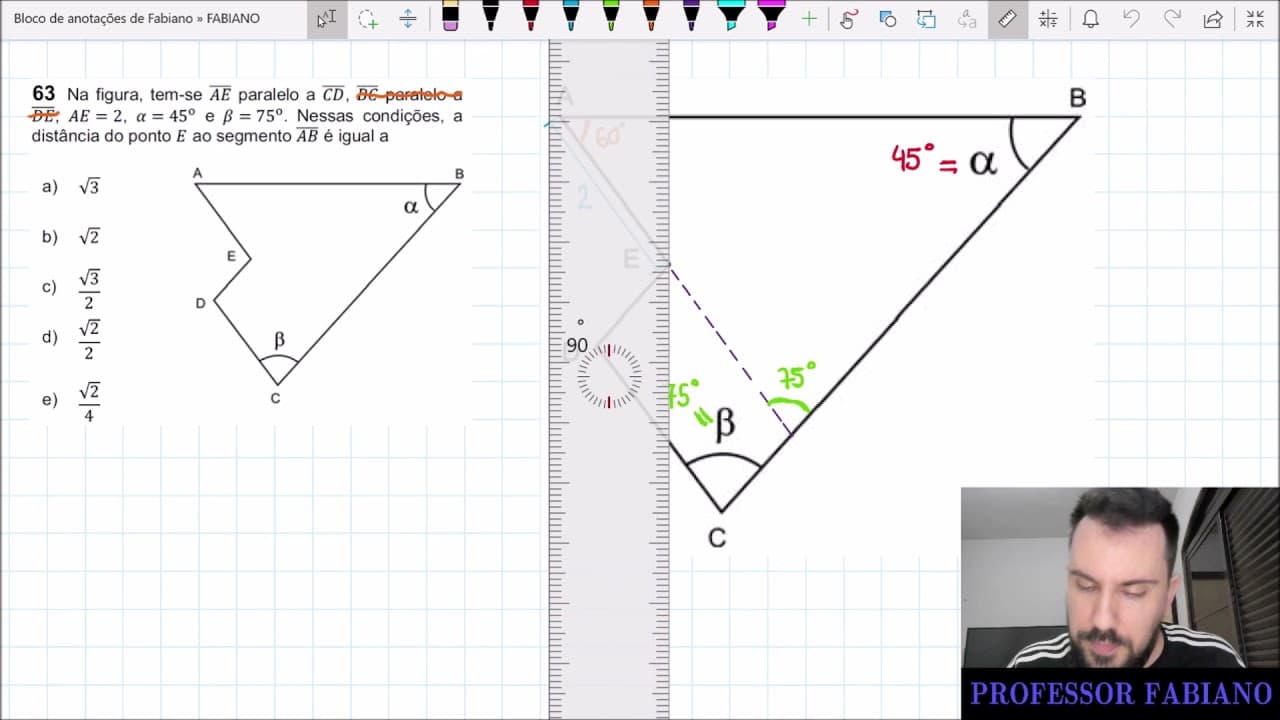Click the ruler's 90 degree angle dial
This screenshot has height=720, width=1280.
pyautogui.click(x=609, y=376)
